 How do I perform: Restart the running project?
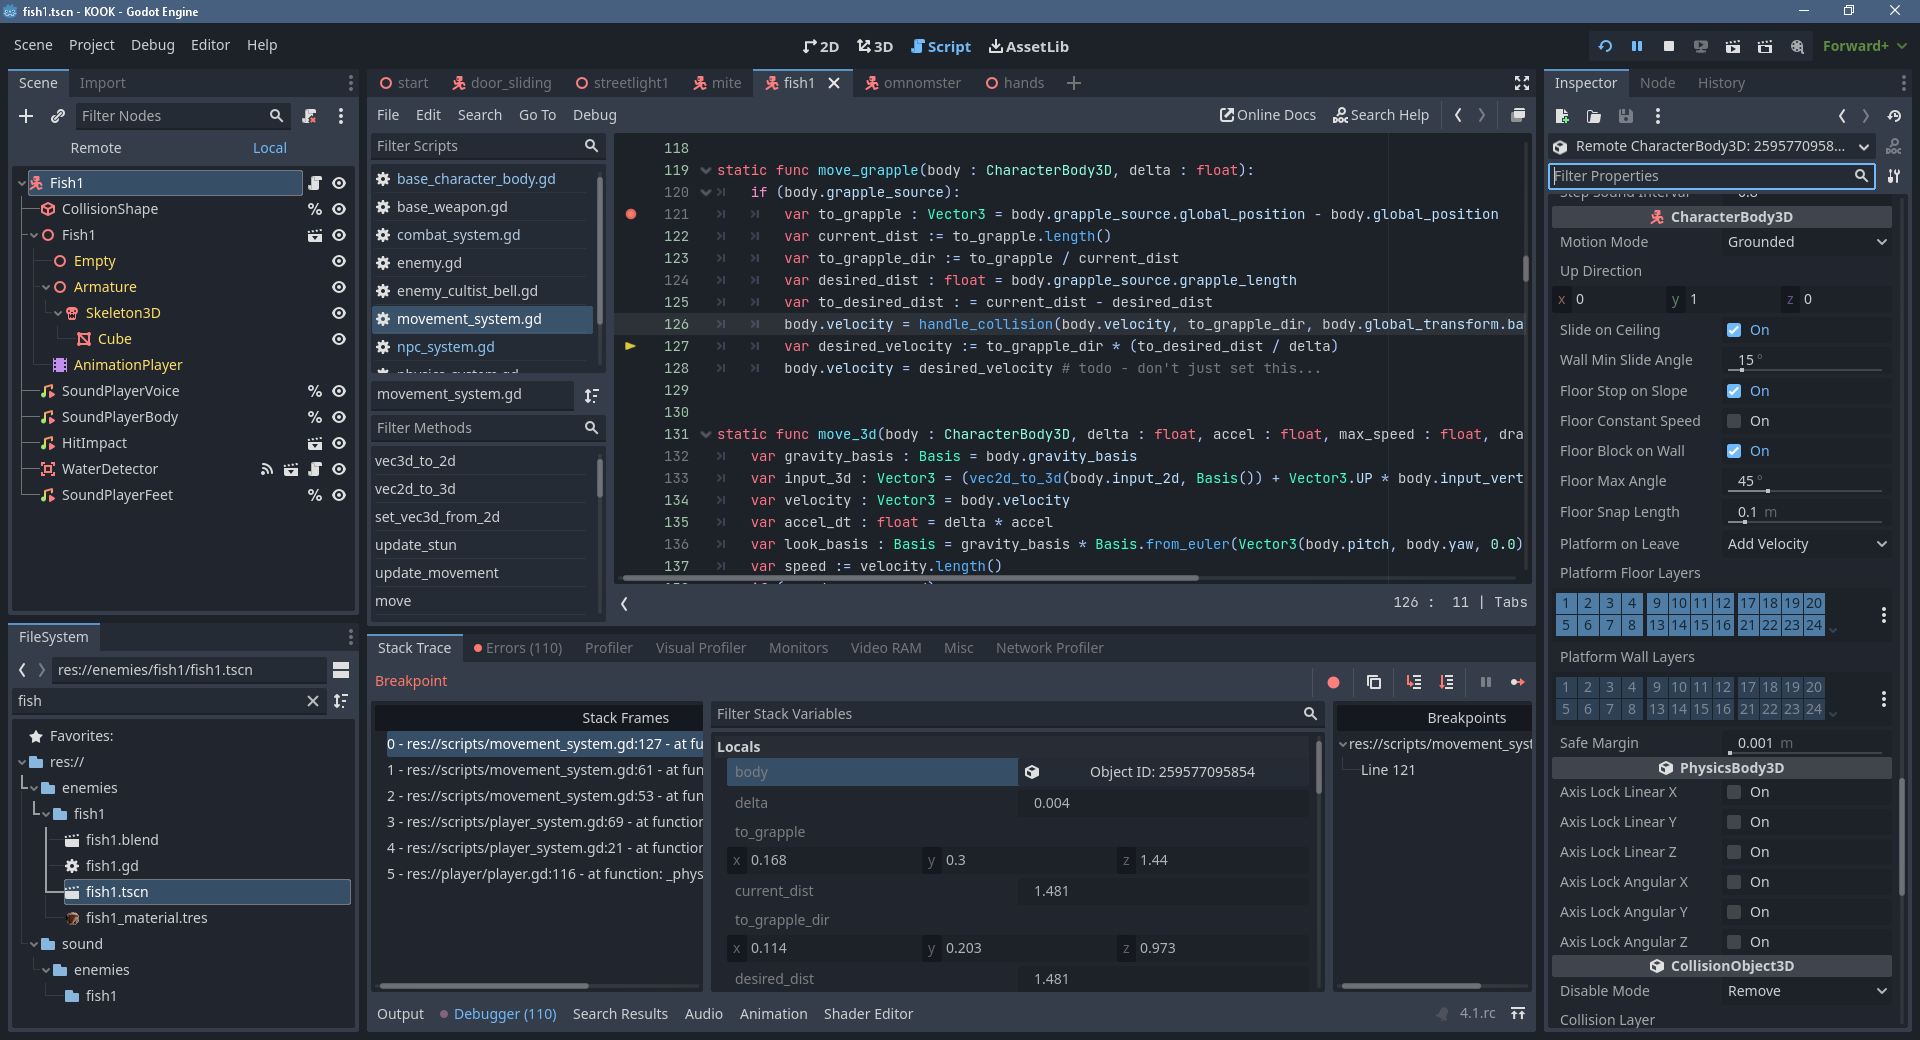1604,46
